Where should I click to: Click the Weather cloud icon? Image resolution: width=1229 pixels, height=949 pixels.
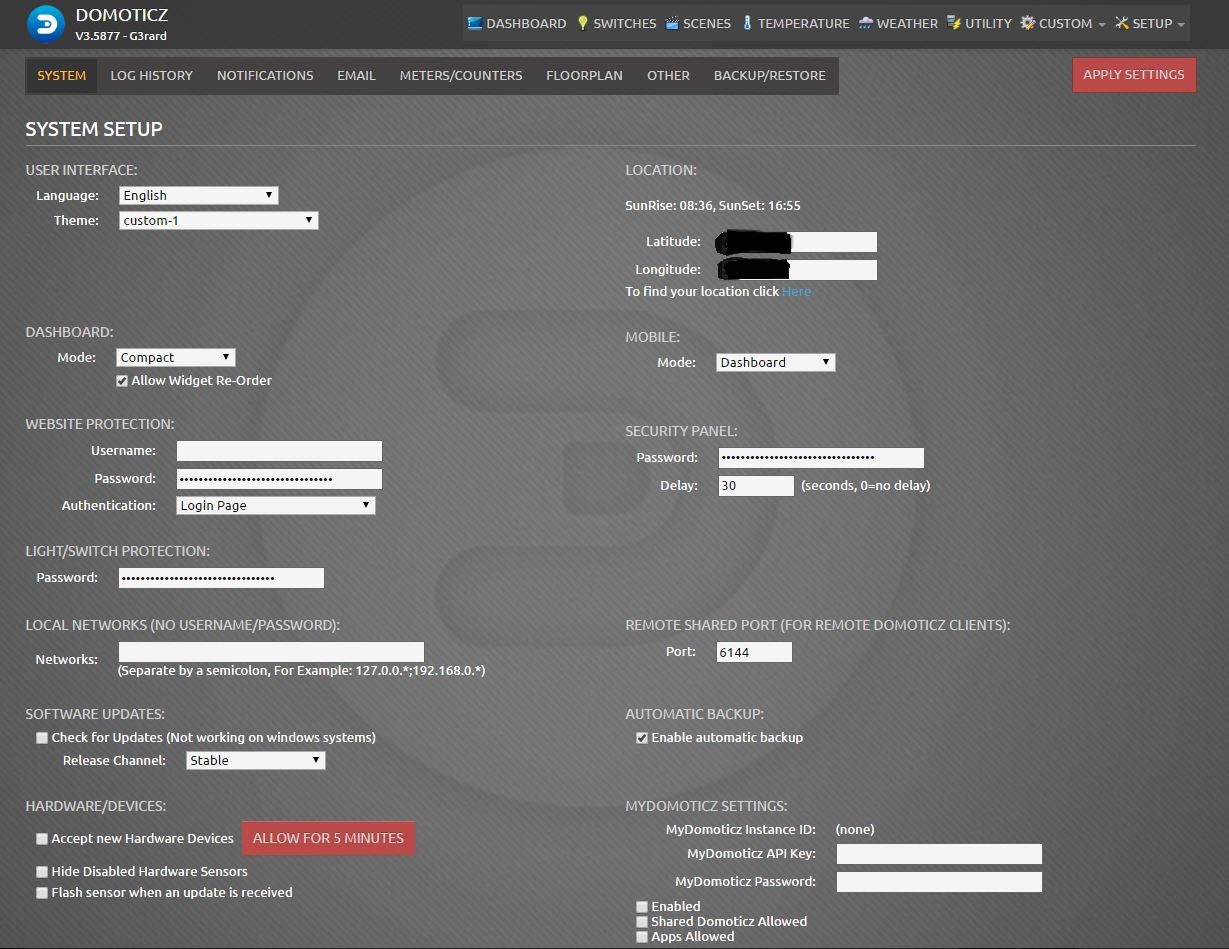tap(866, 23)
